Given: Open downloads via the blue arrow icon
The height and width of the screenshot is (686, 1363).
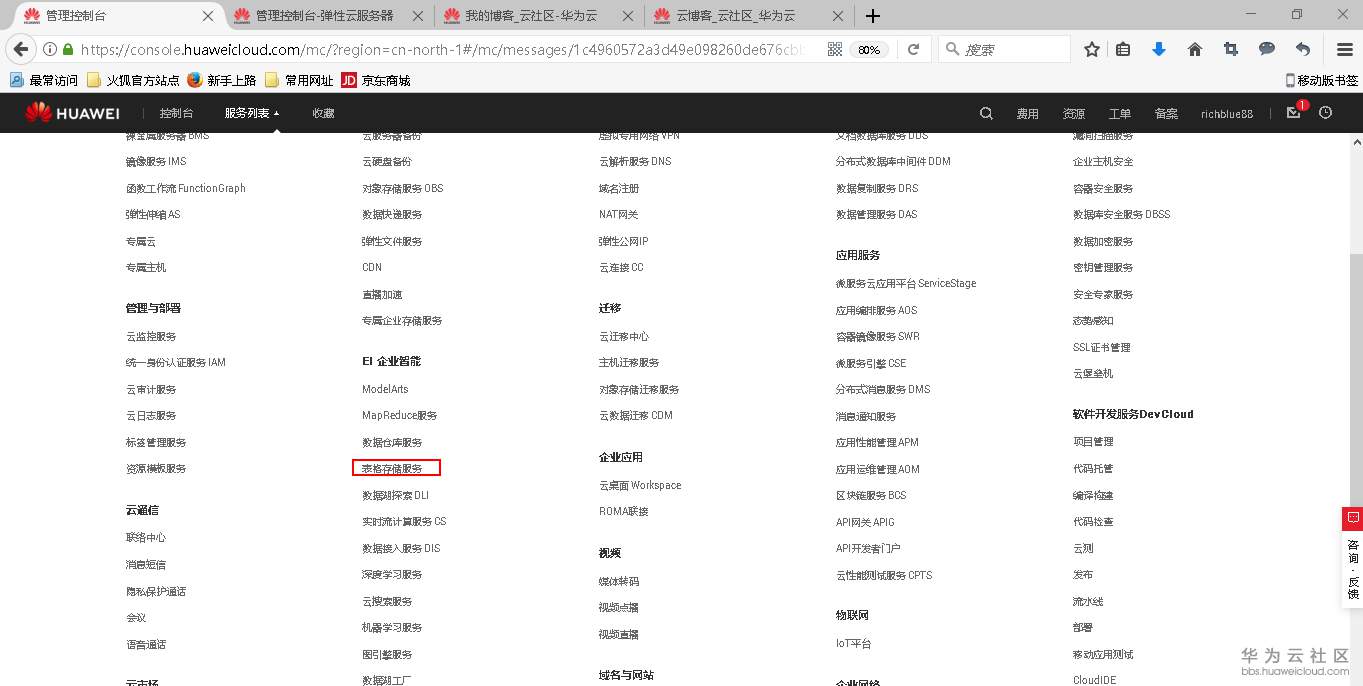Looking at the screenshot, I should (1158, 47).
